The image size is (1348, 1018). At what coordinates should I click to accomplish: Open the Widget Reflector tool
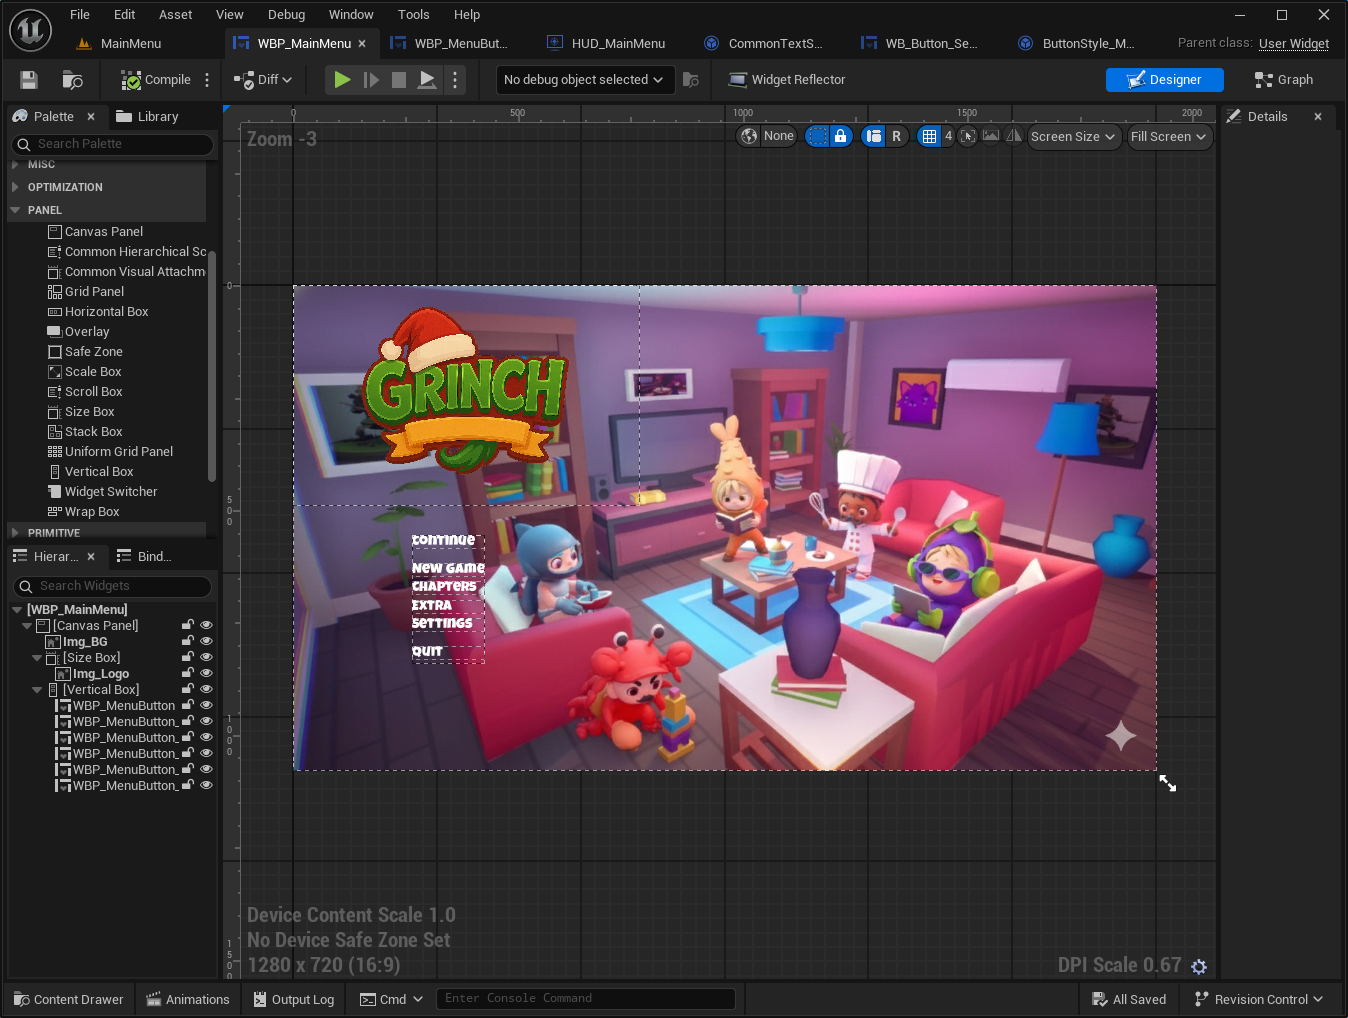787,80
